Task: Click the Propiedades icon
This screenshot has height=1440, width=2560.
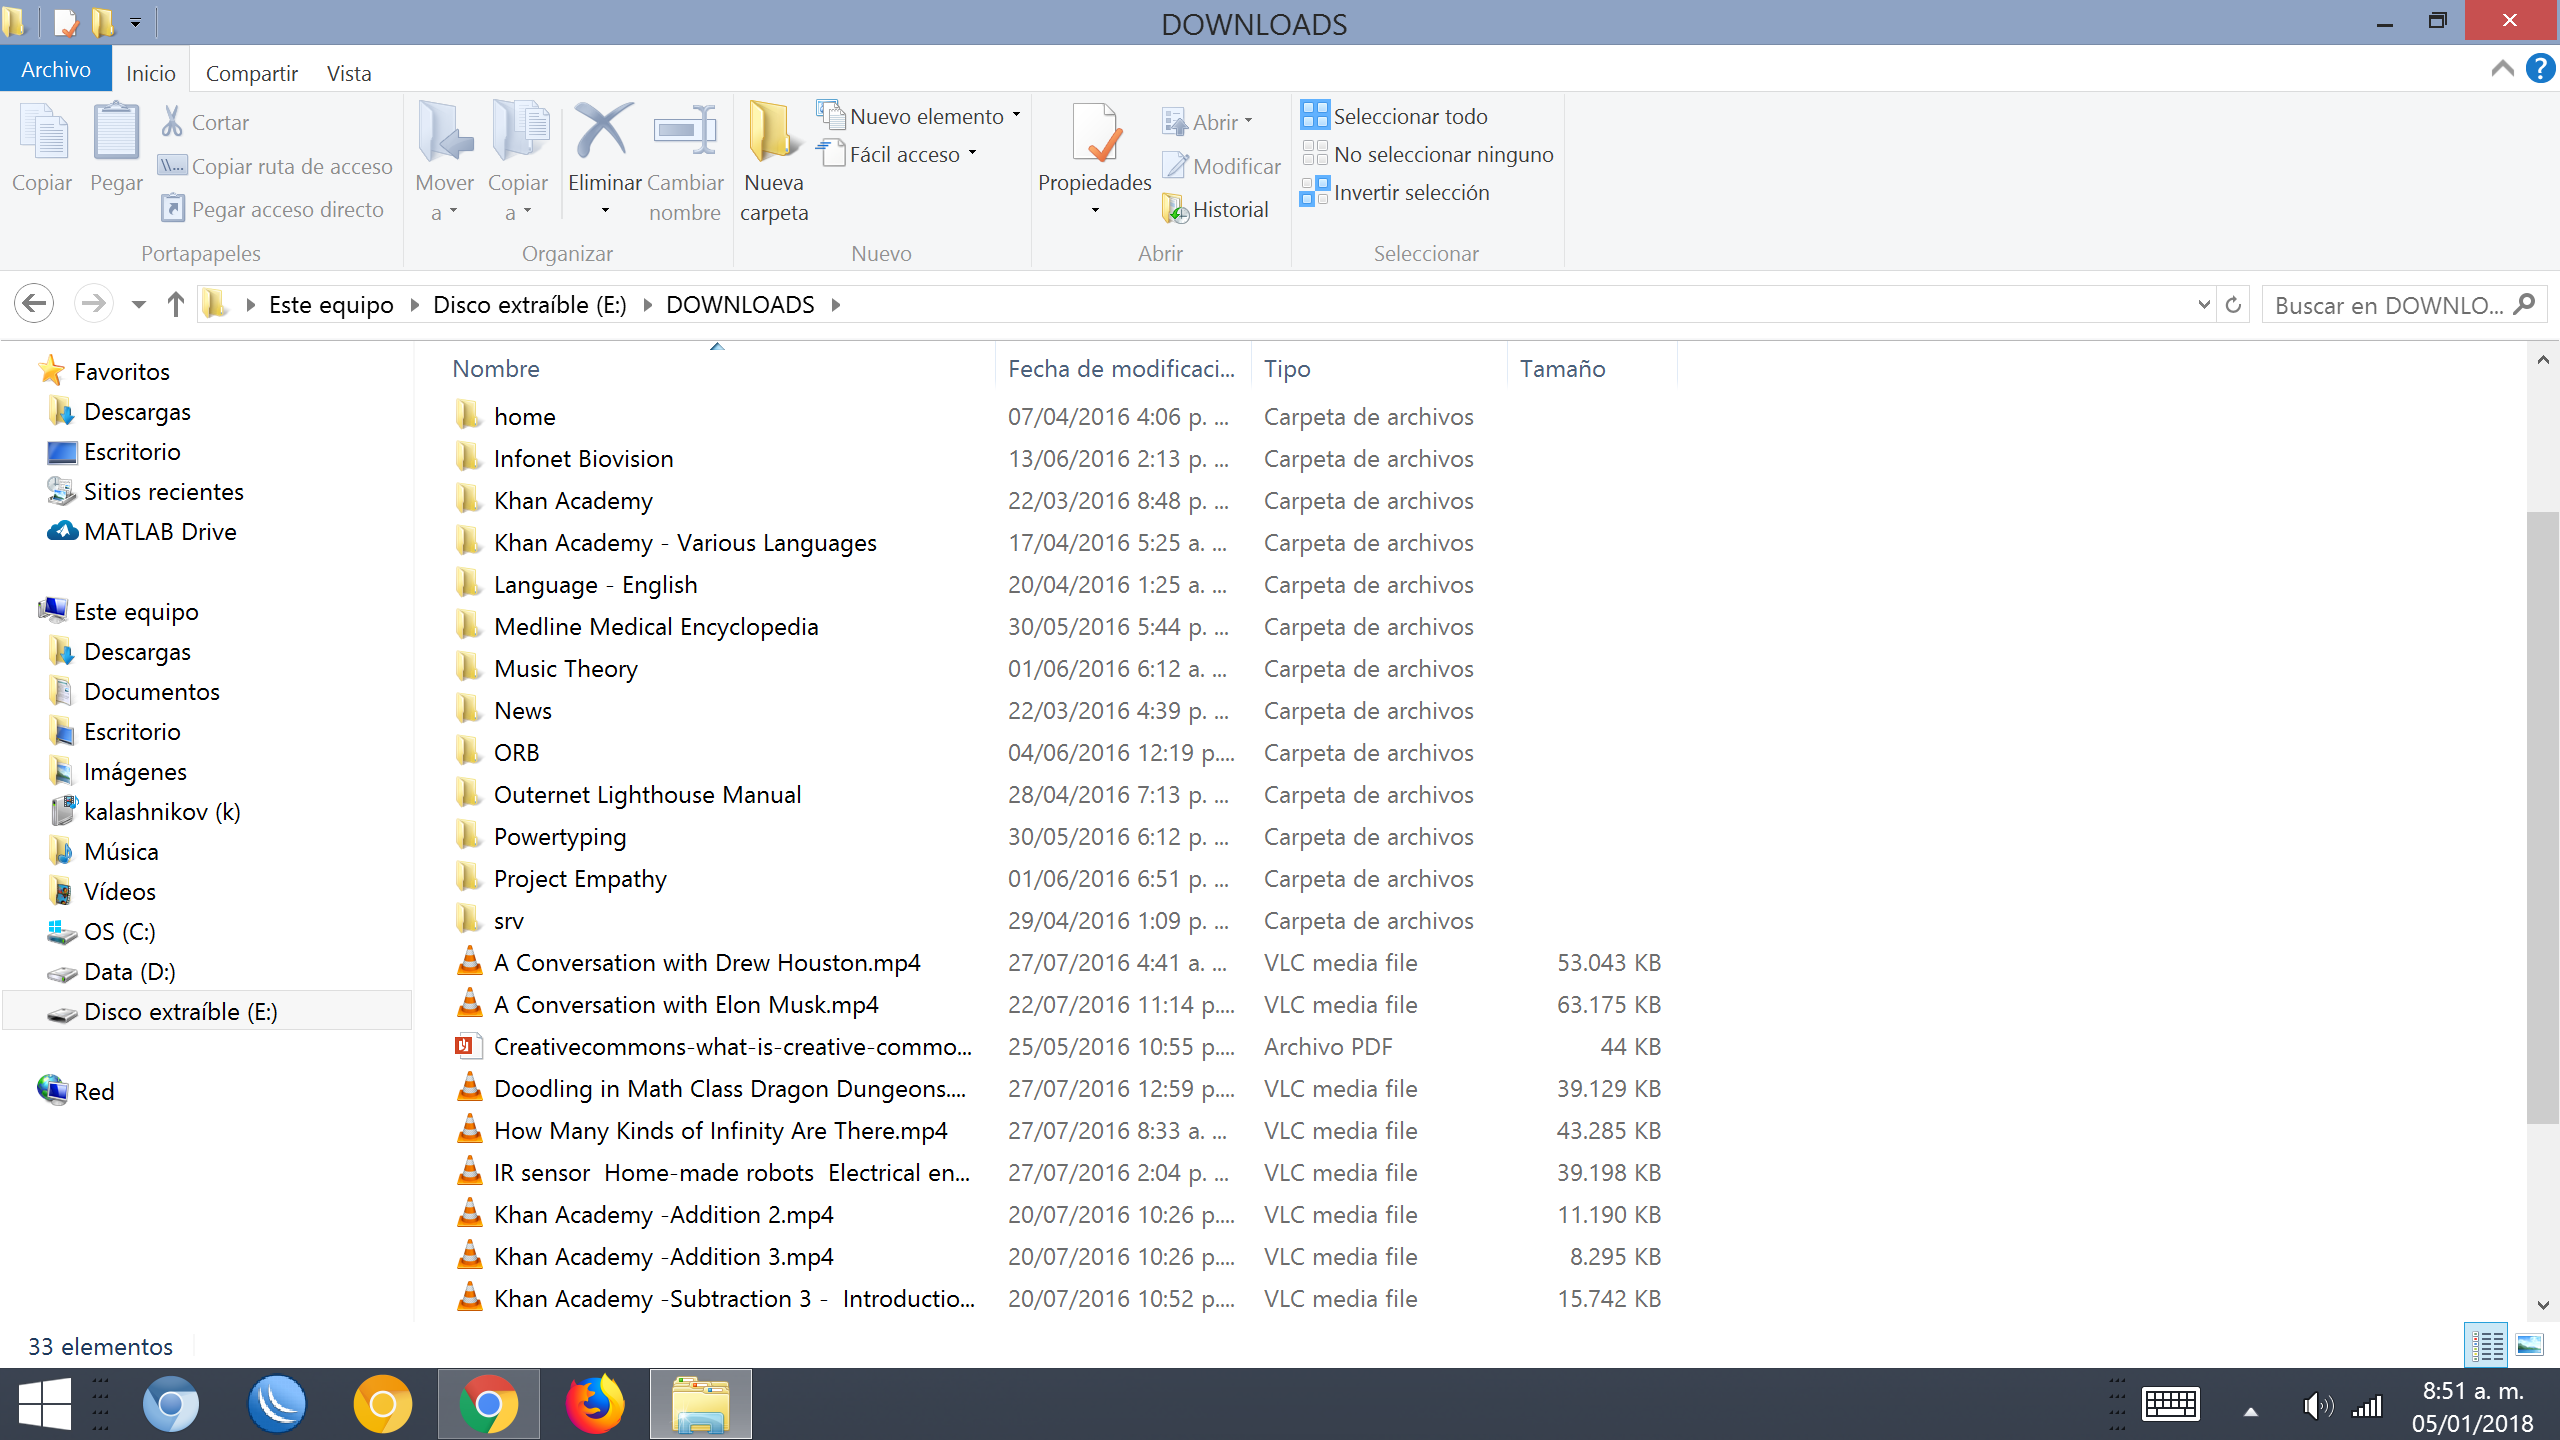Action: click(x=1095, y=133)
